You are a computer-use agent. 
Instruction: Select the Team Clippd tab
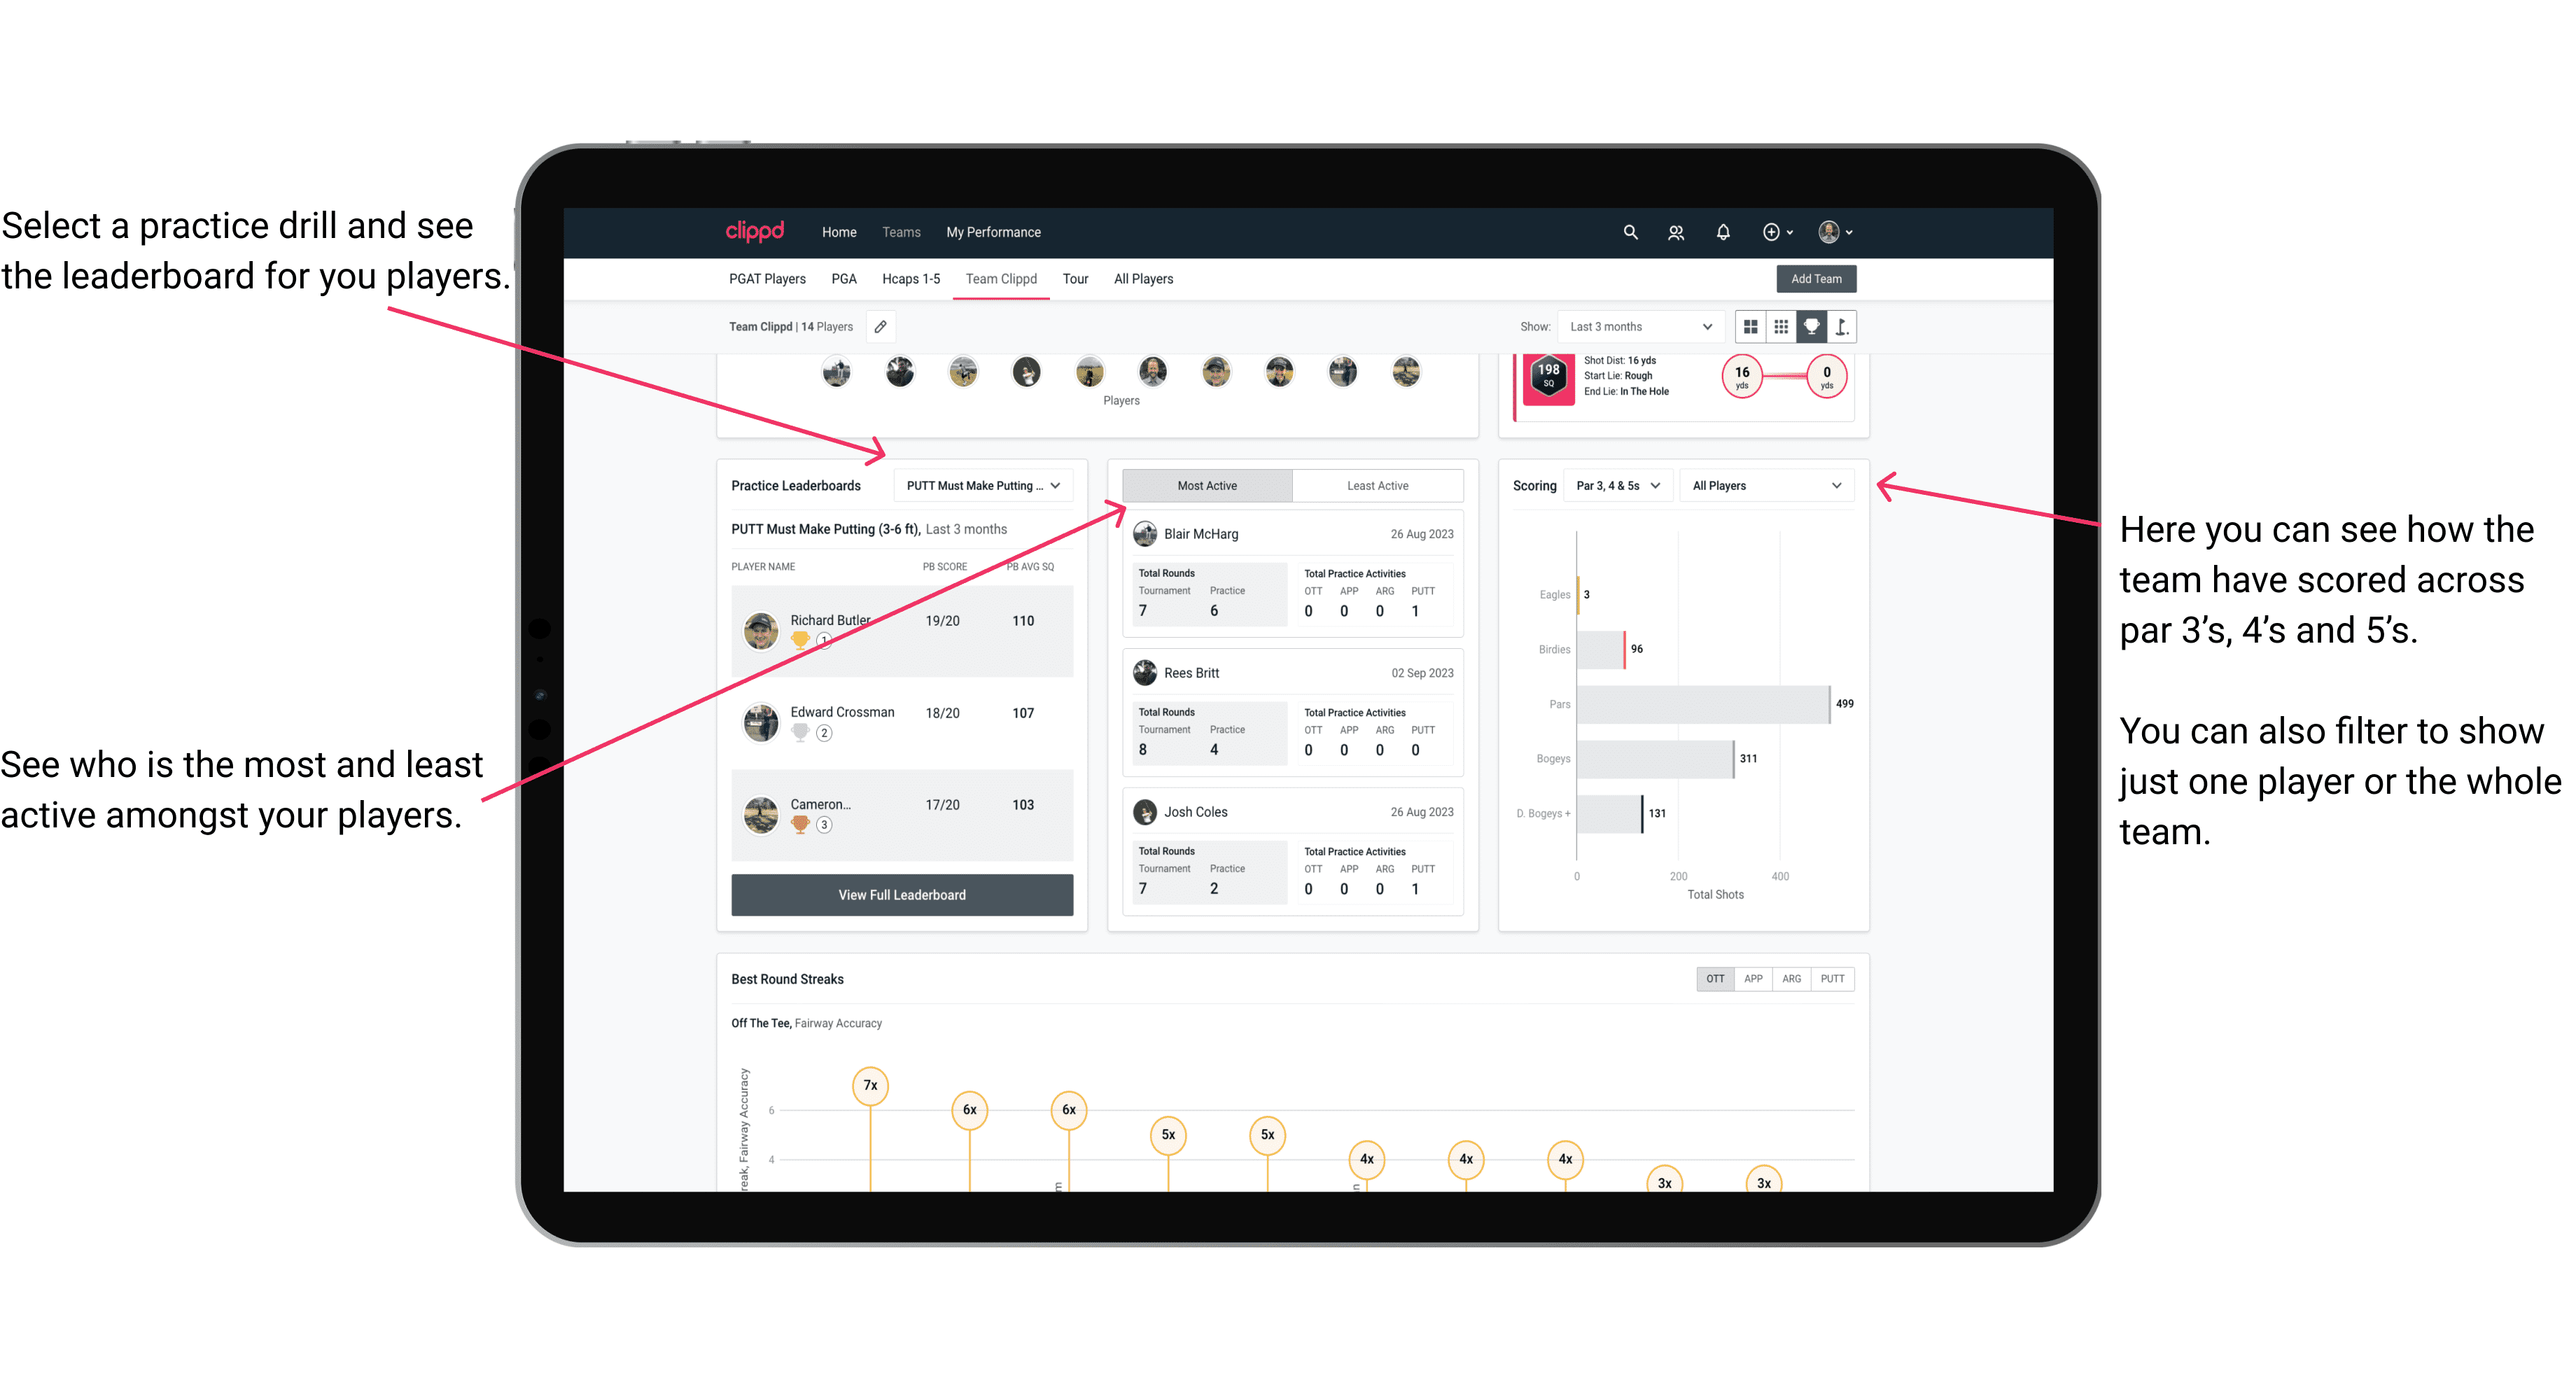pos(1003,278)
